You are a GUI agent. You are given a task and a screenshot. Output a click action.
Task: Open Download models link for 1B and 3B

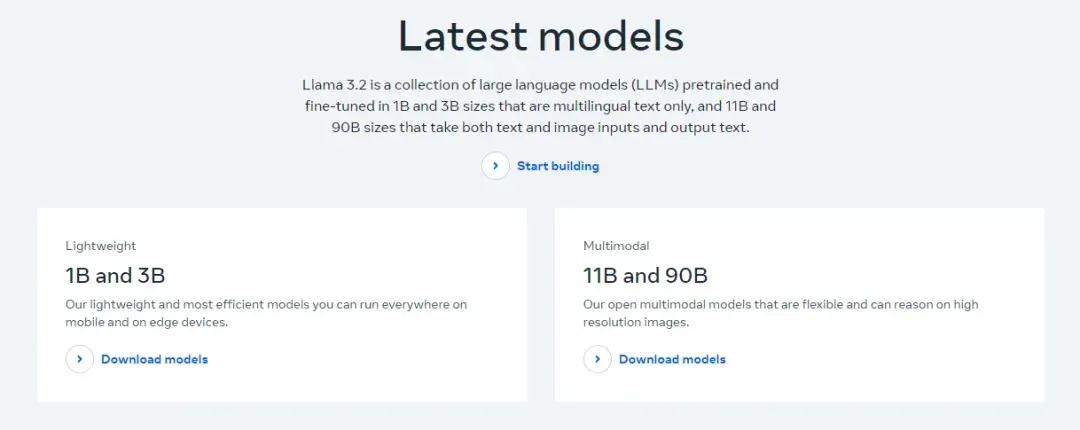point(154,359)
